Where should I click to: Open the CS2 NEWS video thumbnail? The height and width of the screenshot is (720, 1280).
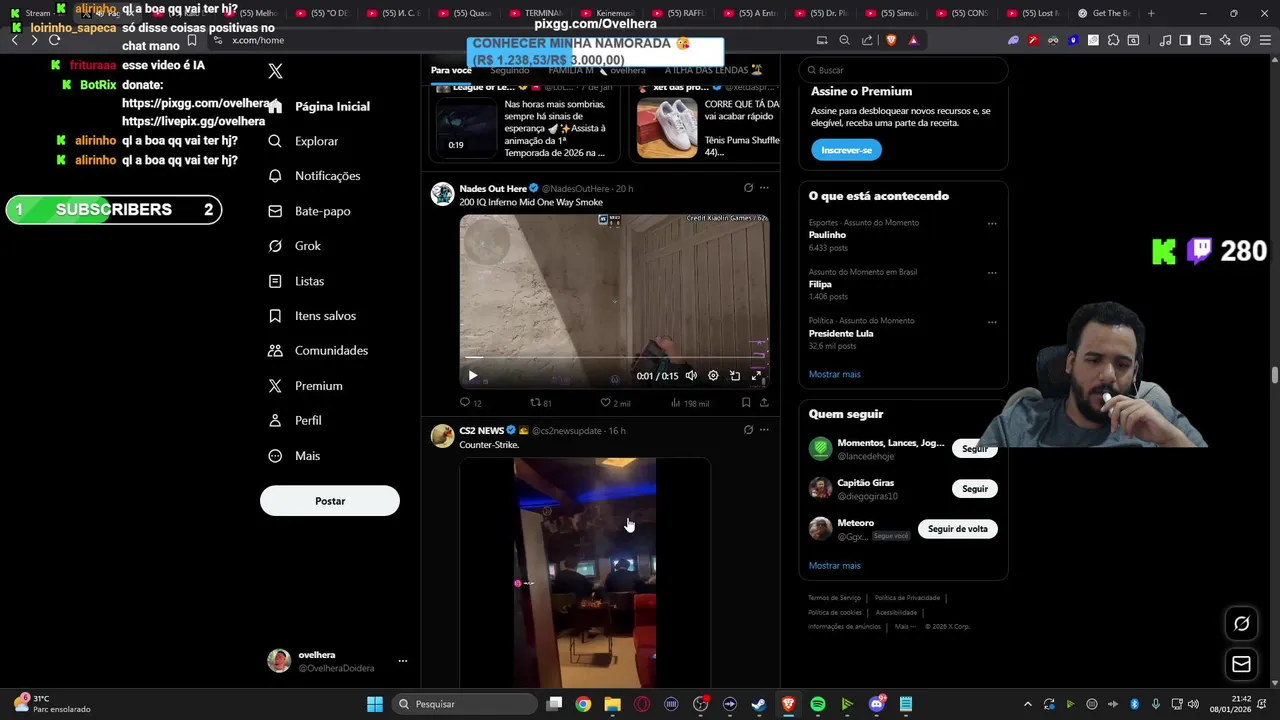[585, 573]
